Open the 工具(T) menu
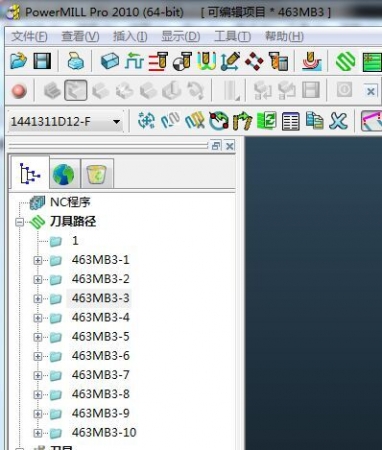The width and height of the screenshot is (382, 450). click(232, 36)
